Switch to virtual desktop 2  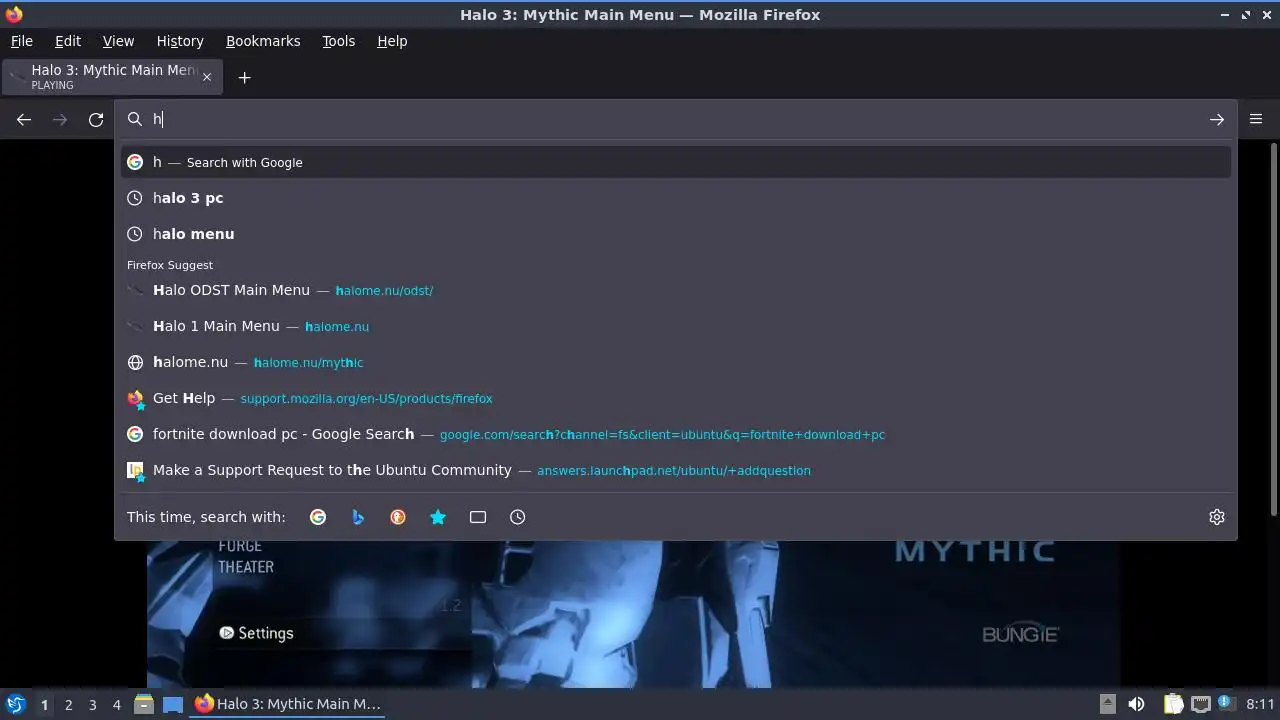[x=68, y=705]
